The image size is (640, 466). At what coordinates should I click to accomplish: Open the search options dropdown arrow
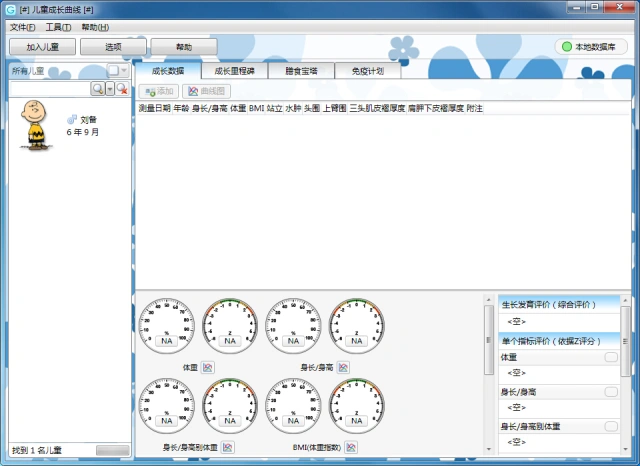110,89
